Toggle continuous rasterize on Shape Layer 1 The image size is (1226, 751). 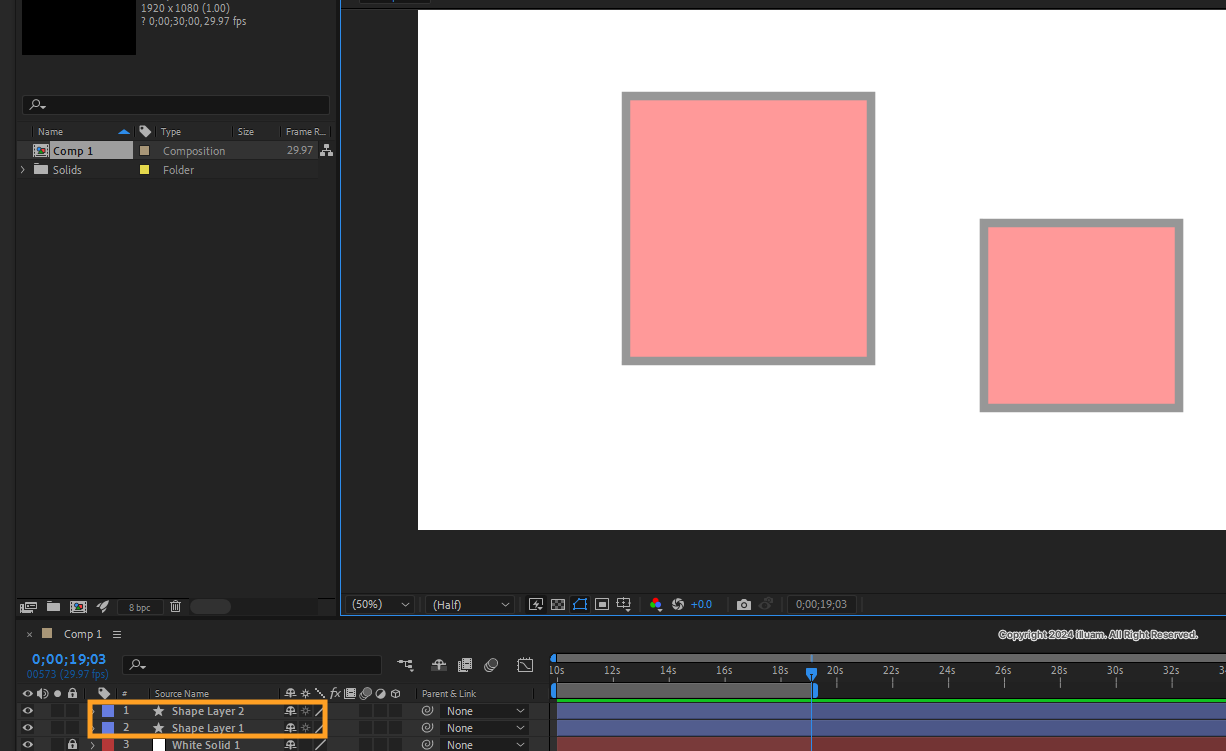305,728
